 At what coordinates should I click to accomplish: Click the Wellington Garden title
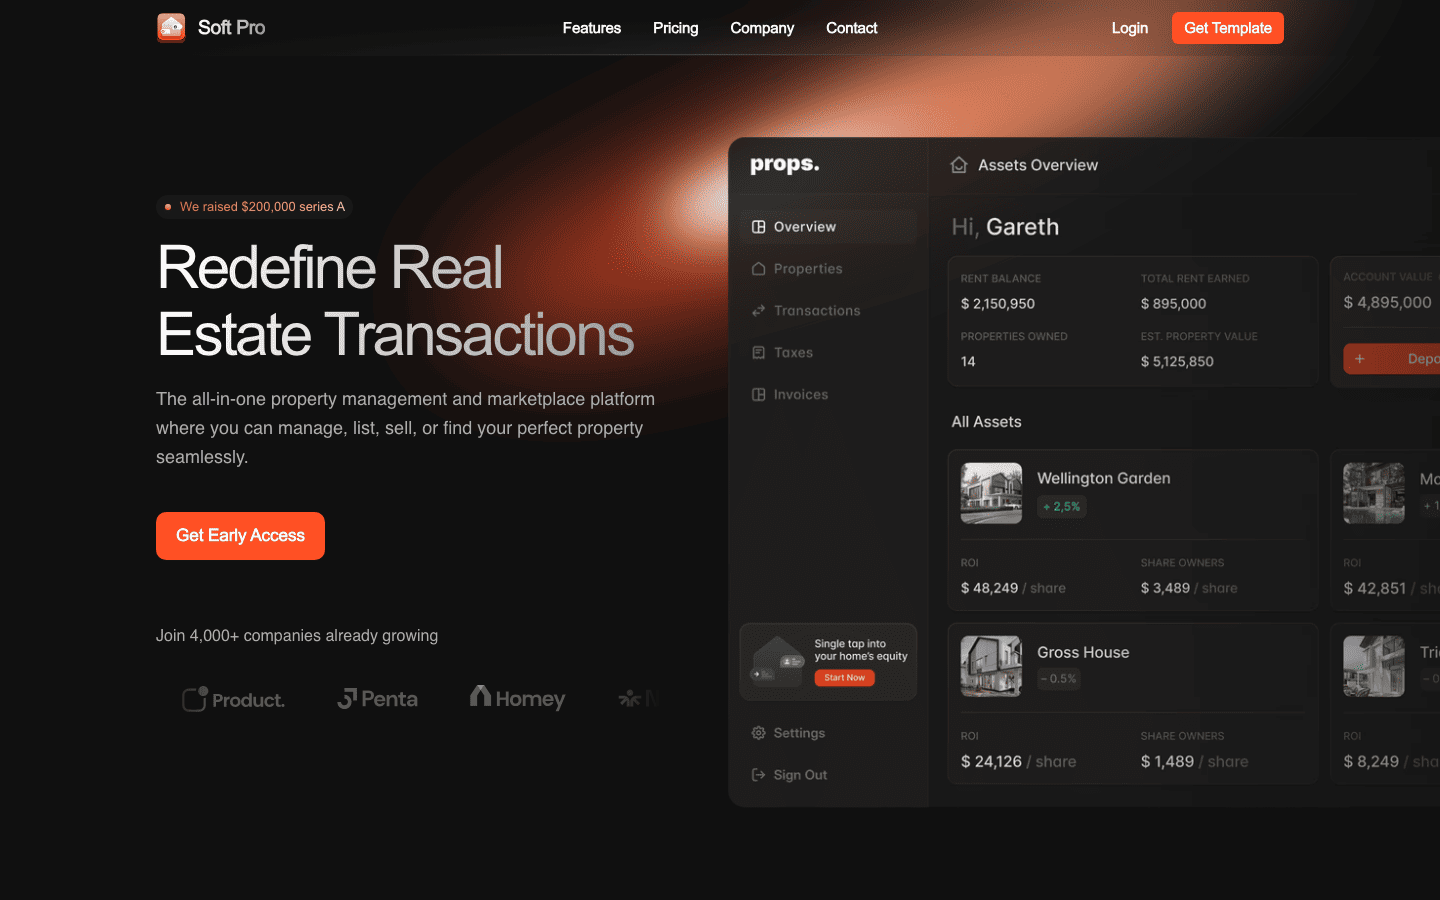1104,478
